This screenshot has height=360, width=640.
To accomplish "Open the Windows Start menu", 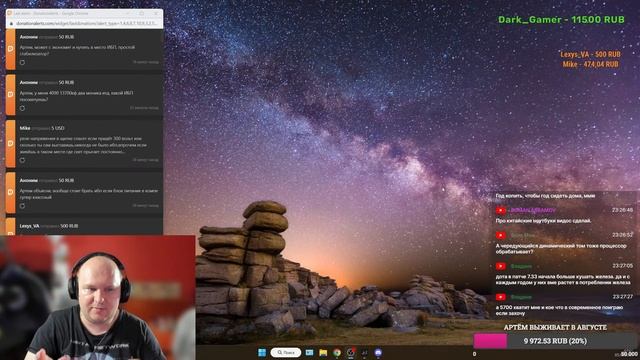I will point(262,352).
